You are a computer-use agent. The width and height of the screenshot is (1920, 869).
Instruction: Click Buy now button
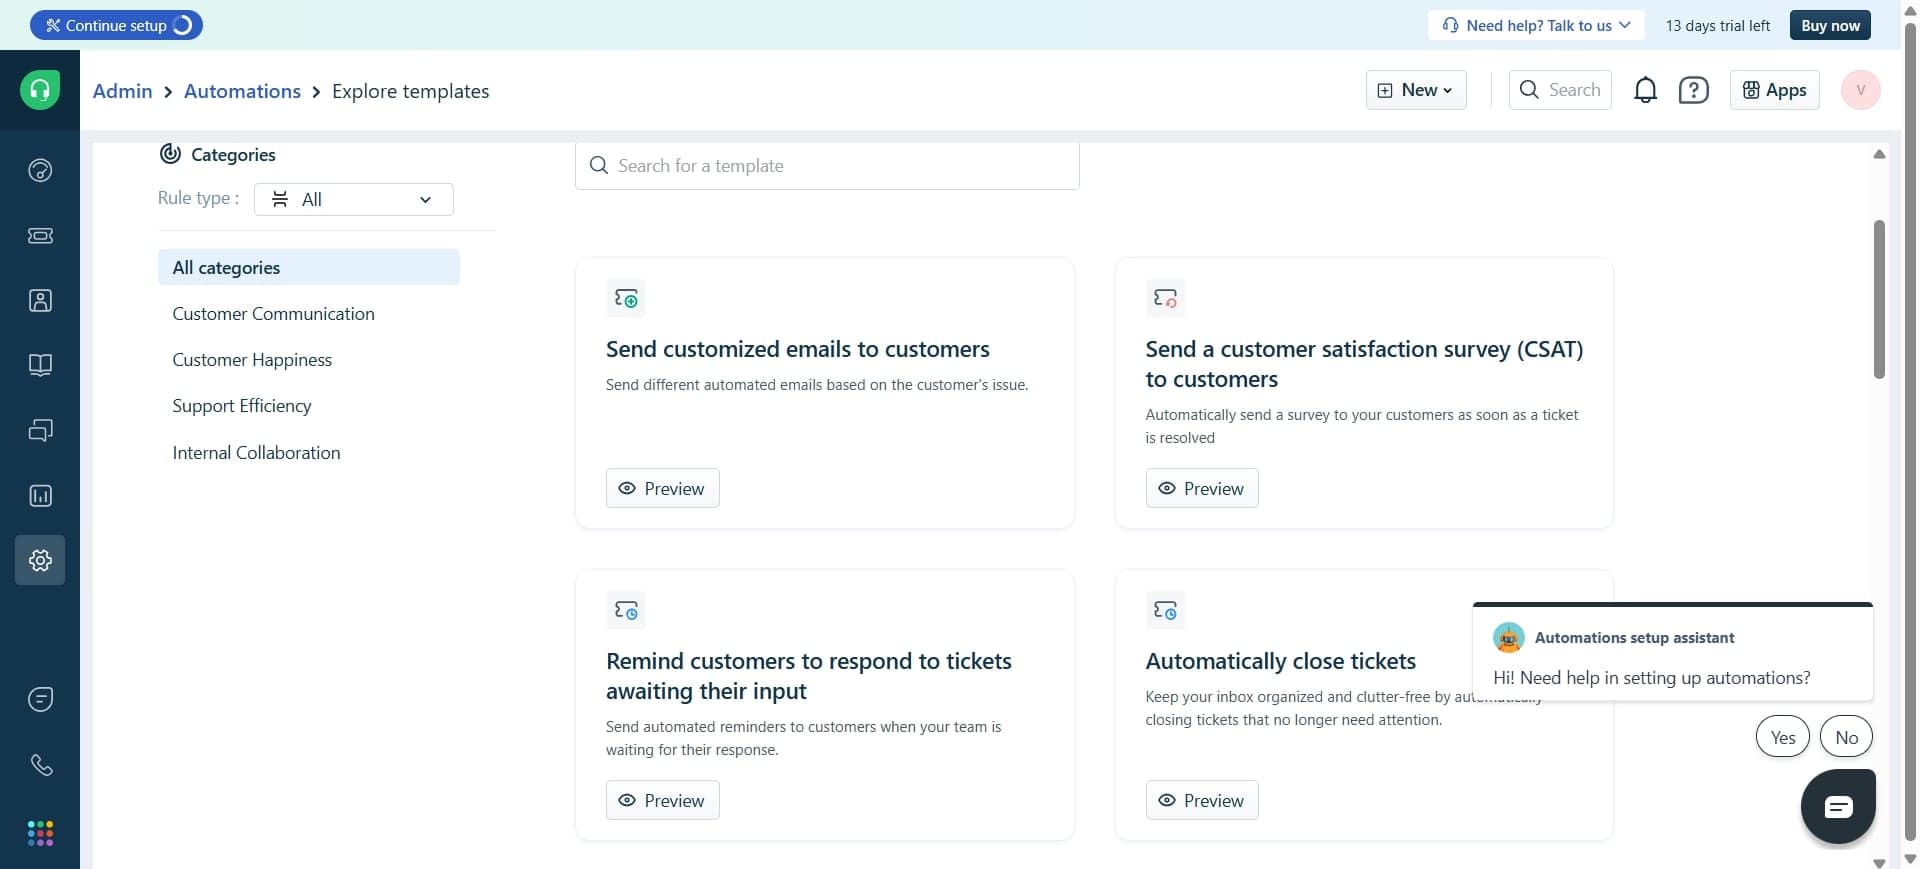coord(1830,25)
